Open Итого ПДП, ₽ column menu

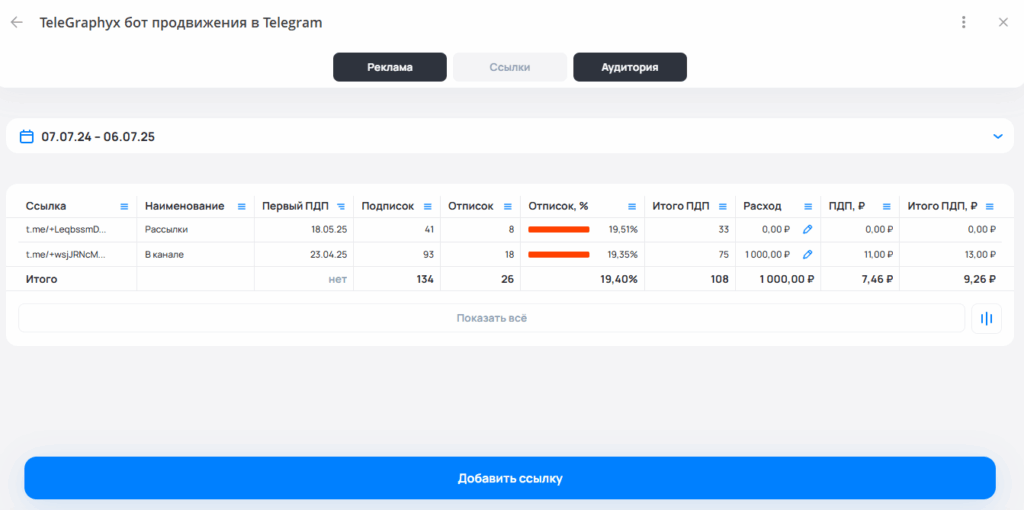click(x=991, y=206)
